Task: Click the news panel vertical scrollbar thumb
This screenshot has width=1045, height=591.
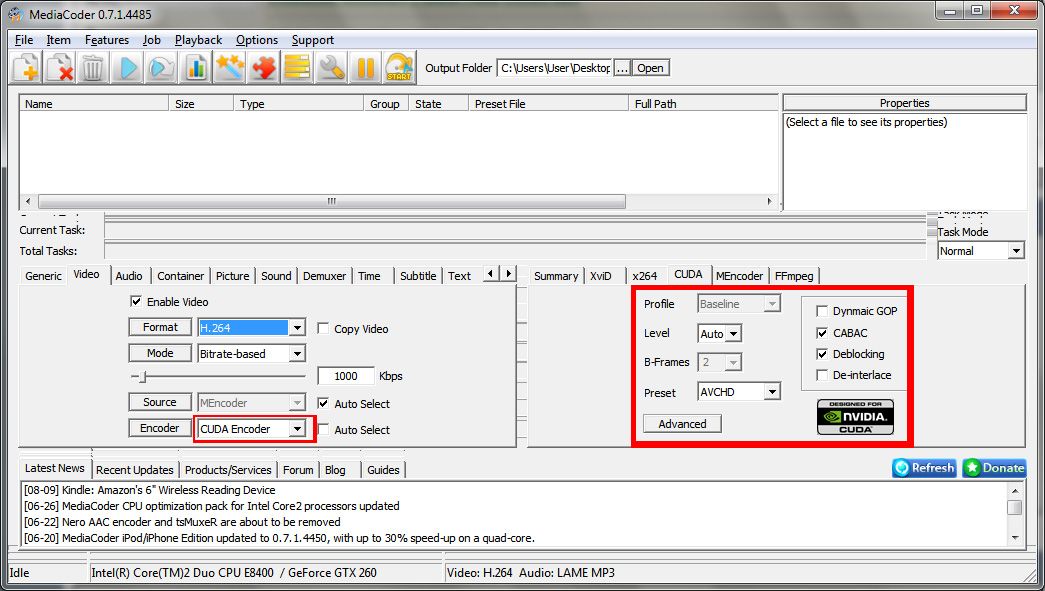Action: tap(1014, 506)
